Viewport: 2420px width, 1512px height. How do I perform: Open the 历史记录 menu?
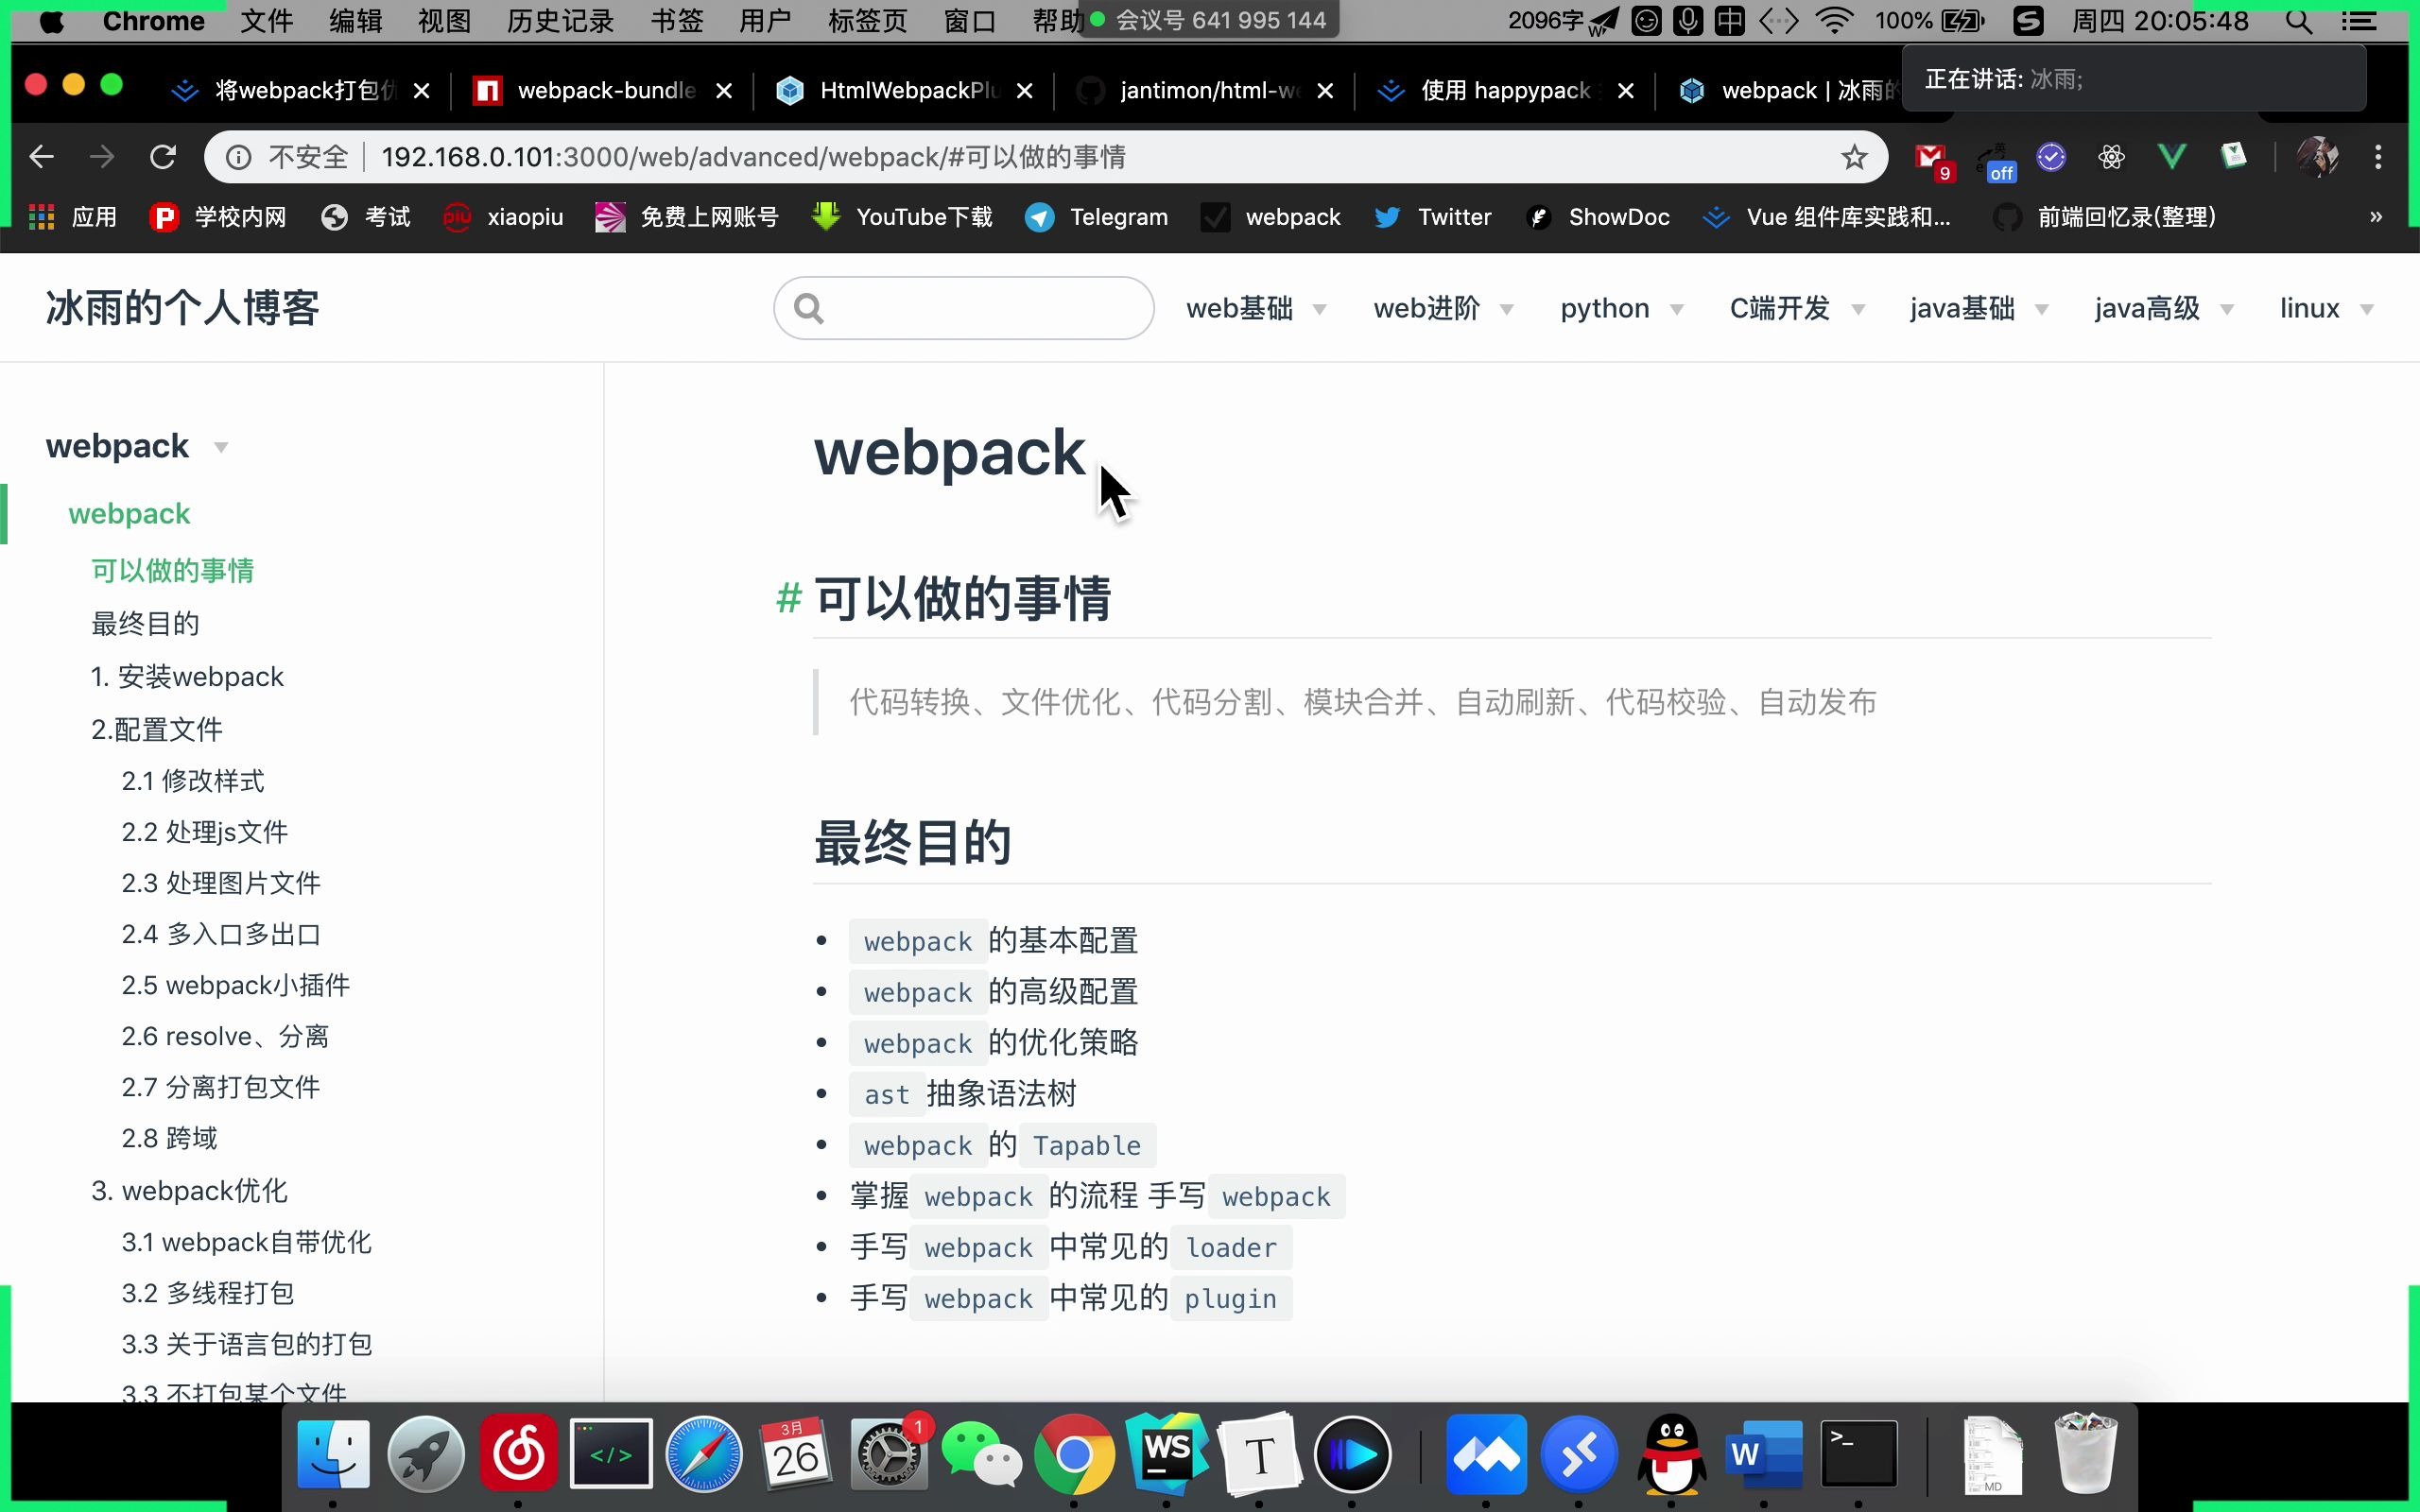coord(558,20)
